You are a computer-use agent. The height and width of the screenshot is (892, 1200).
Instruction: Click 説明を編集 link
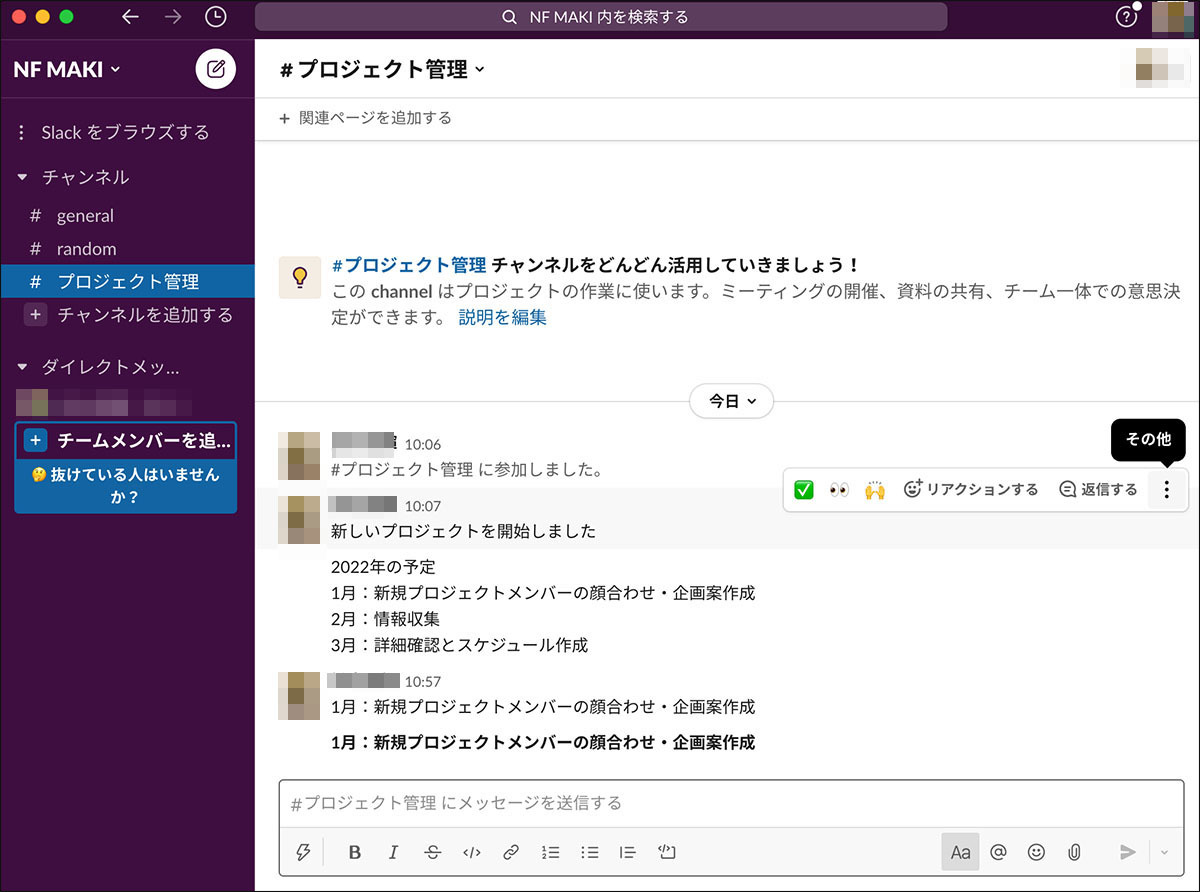[502, 318]
